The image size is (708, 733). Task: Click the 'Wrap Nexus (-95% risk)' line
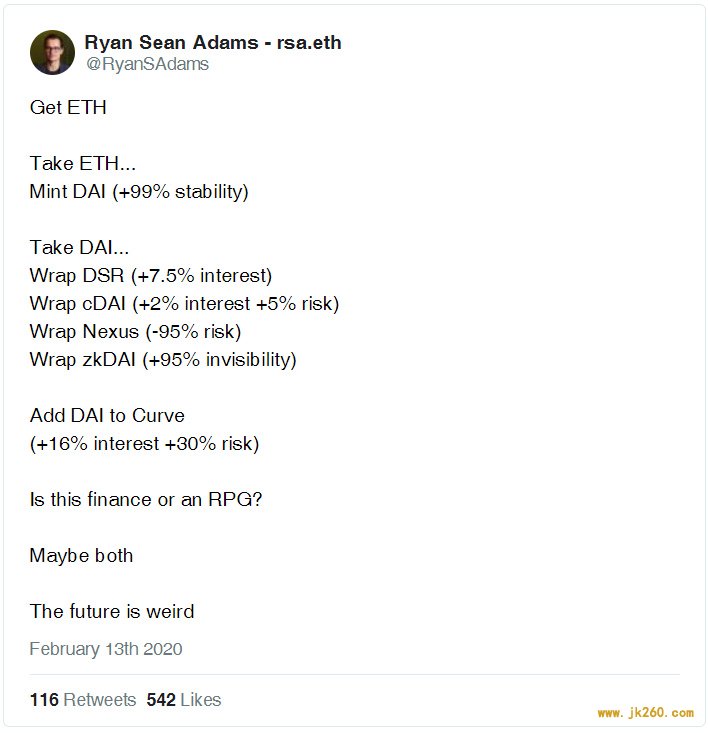pyautogui.click(x=135, y=331)
